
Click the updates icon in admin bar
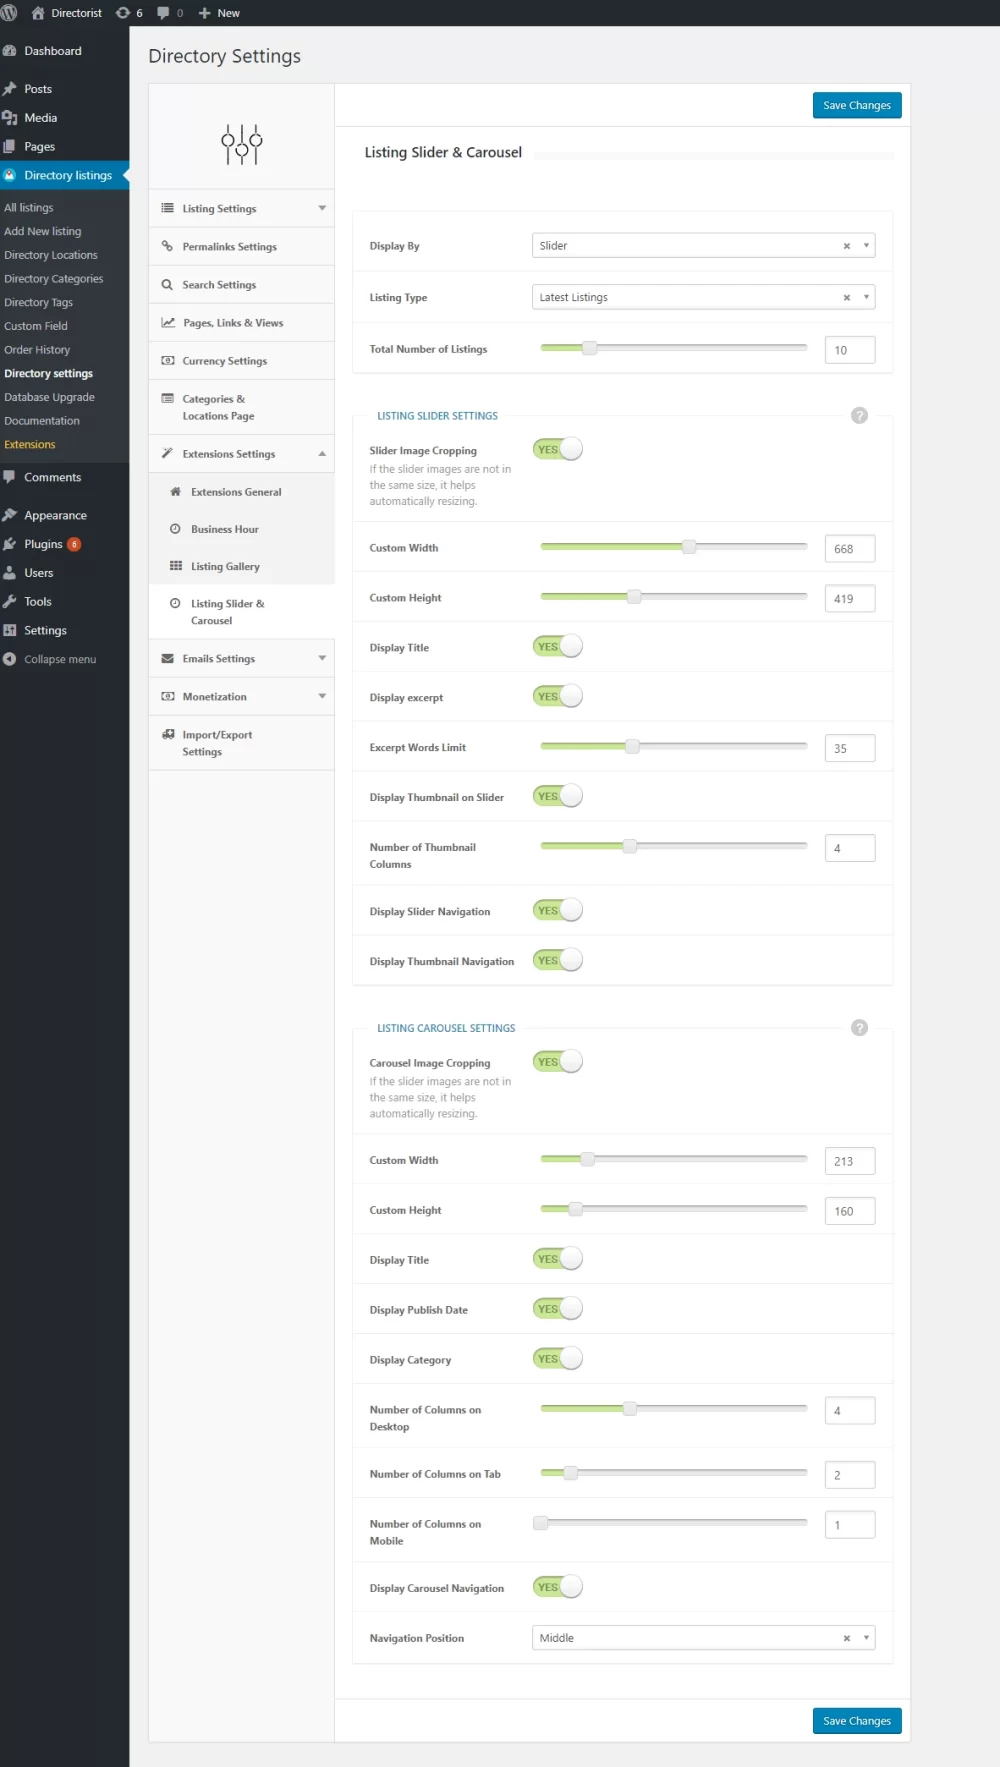[x=123, y=13]
